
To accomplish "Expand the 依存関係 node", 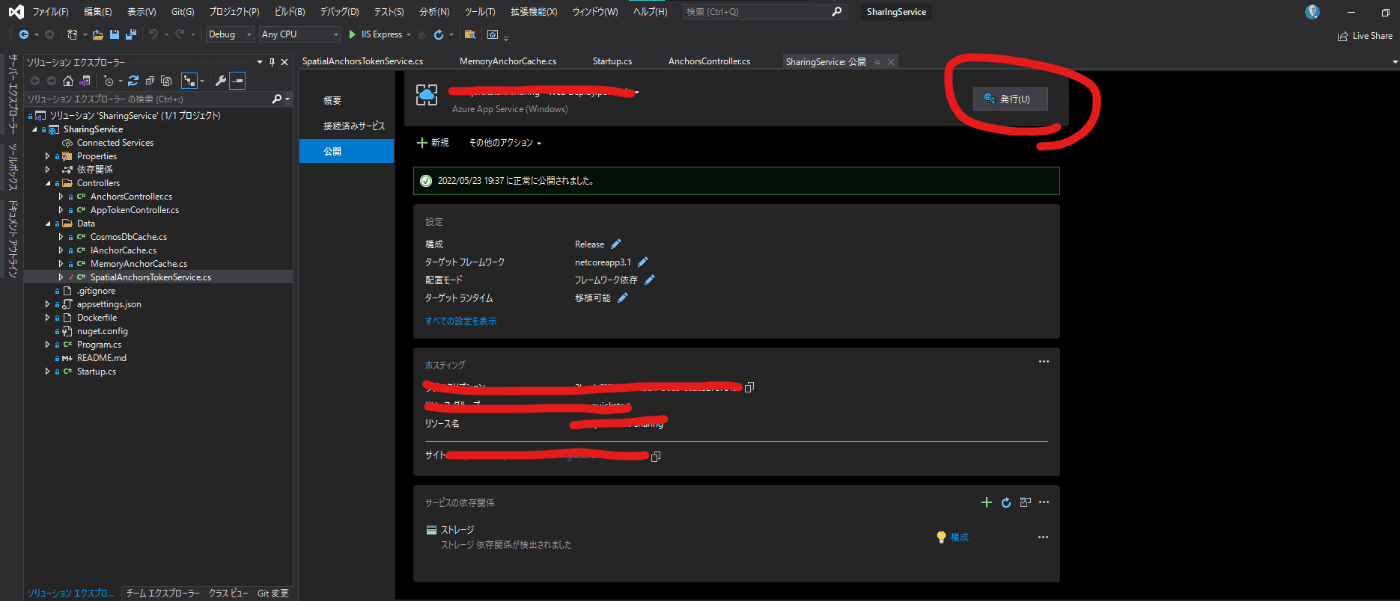I will [47, 169].
